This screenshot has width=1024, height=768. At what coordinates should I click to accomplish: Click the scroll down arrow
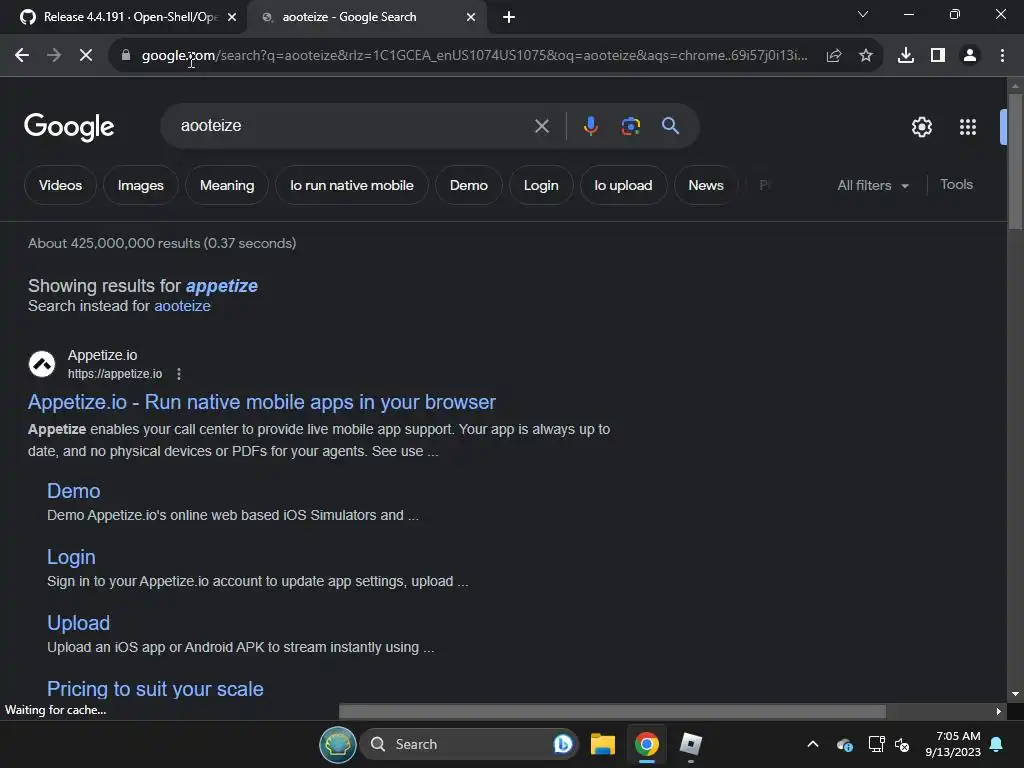point(1015,694)
